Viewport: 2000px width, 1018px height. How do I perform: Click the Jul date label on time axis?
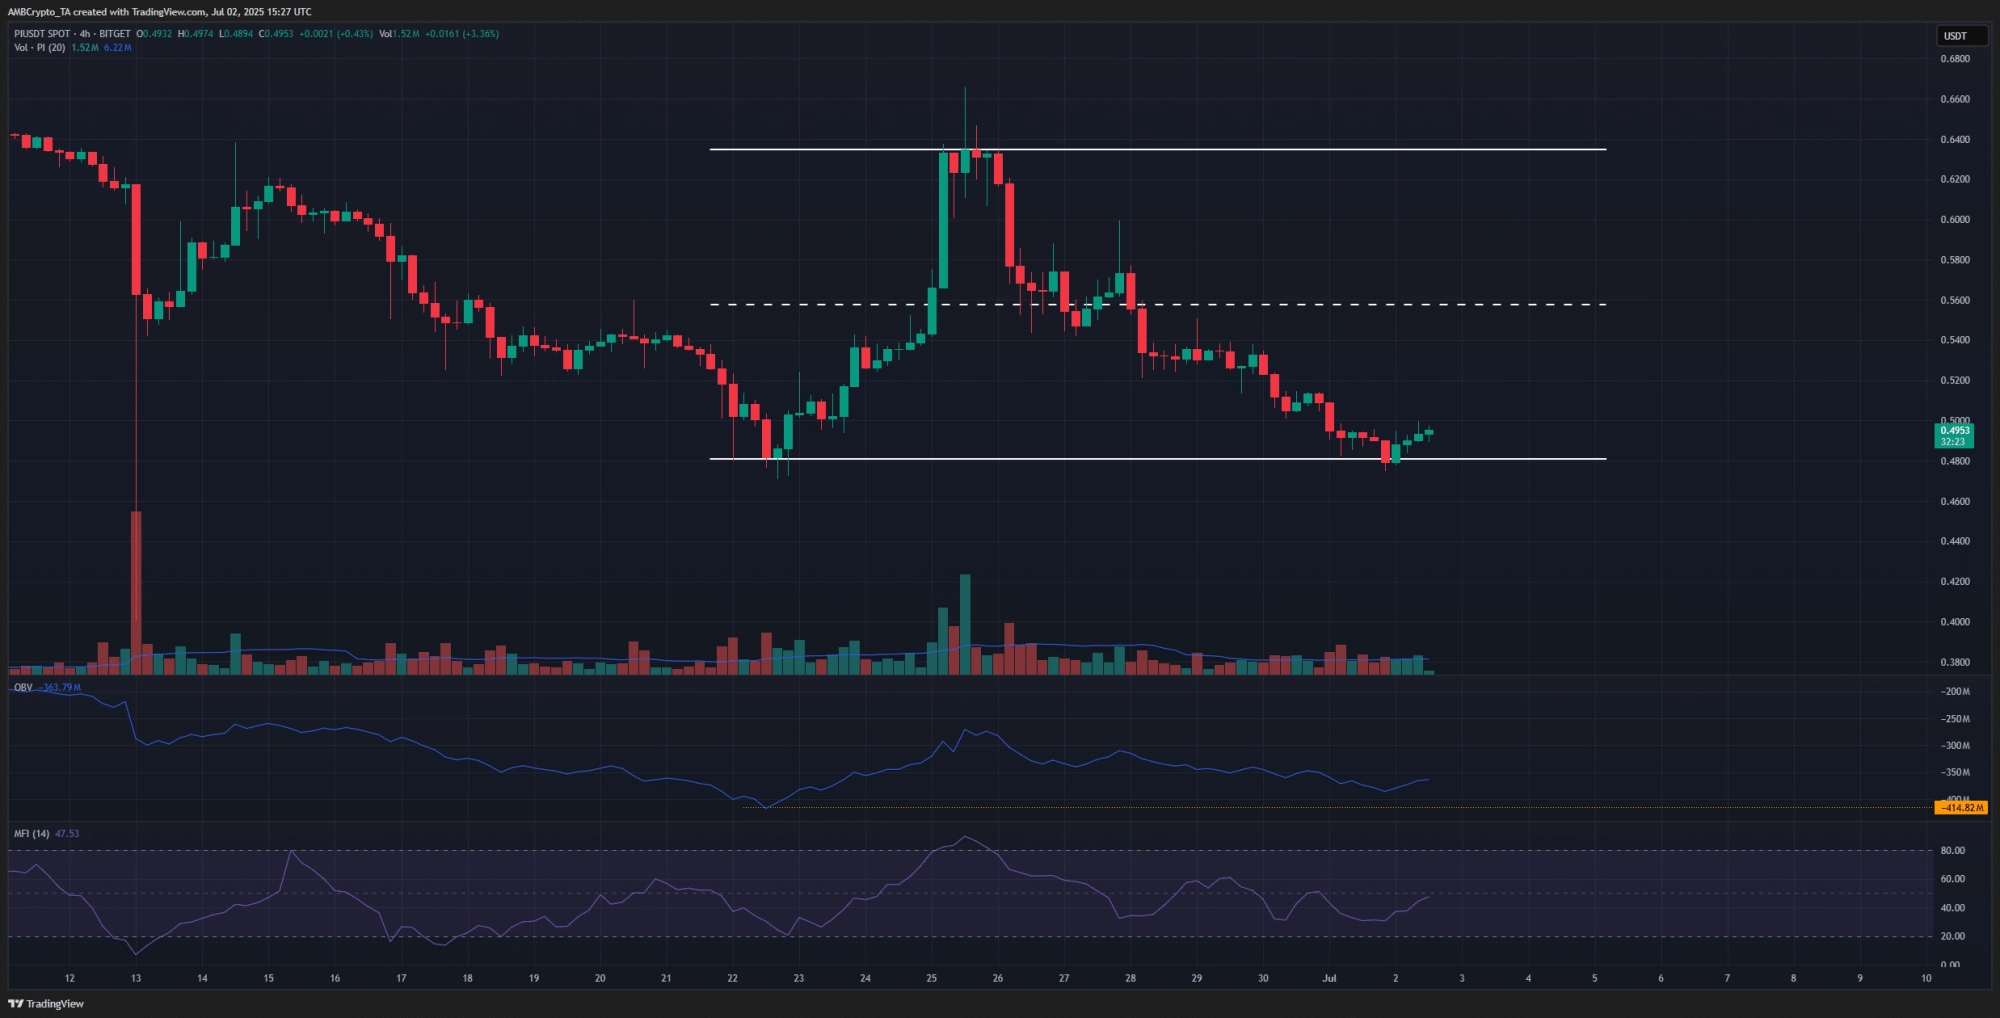[1329, 978]
